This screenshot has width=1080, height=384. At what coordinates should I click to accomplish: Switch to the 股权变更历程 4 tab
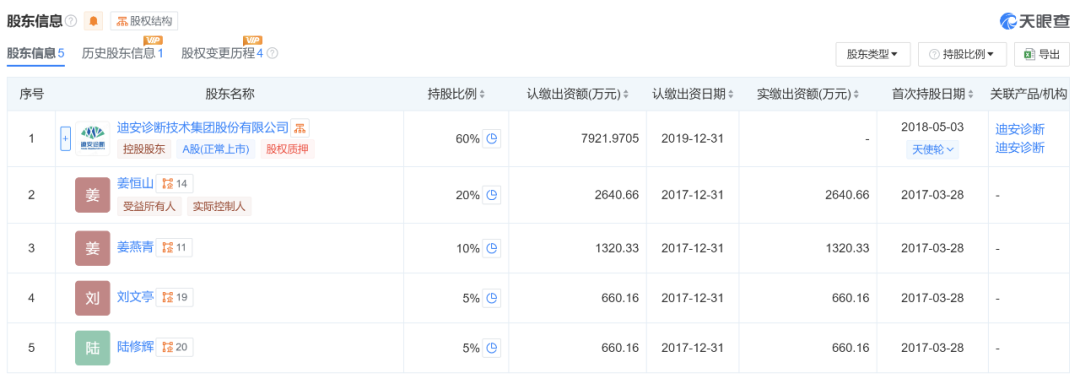coord(222,53)
